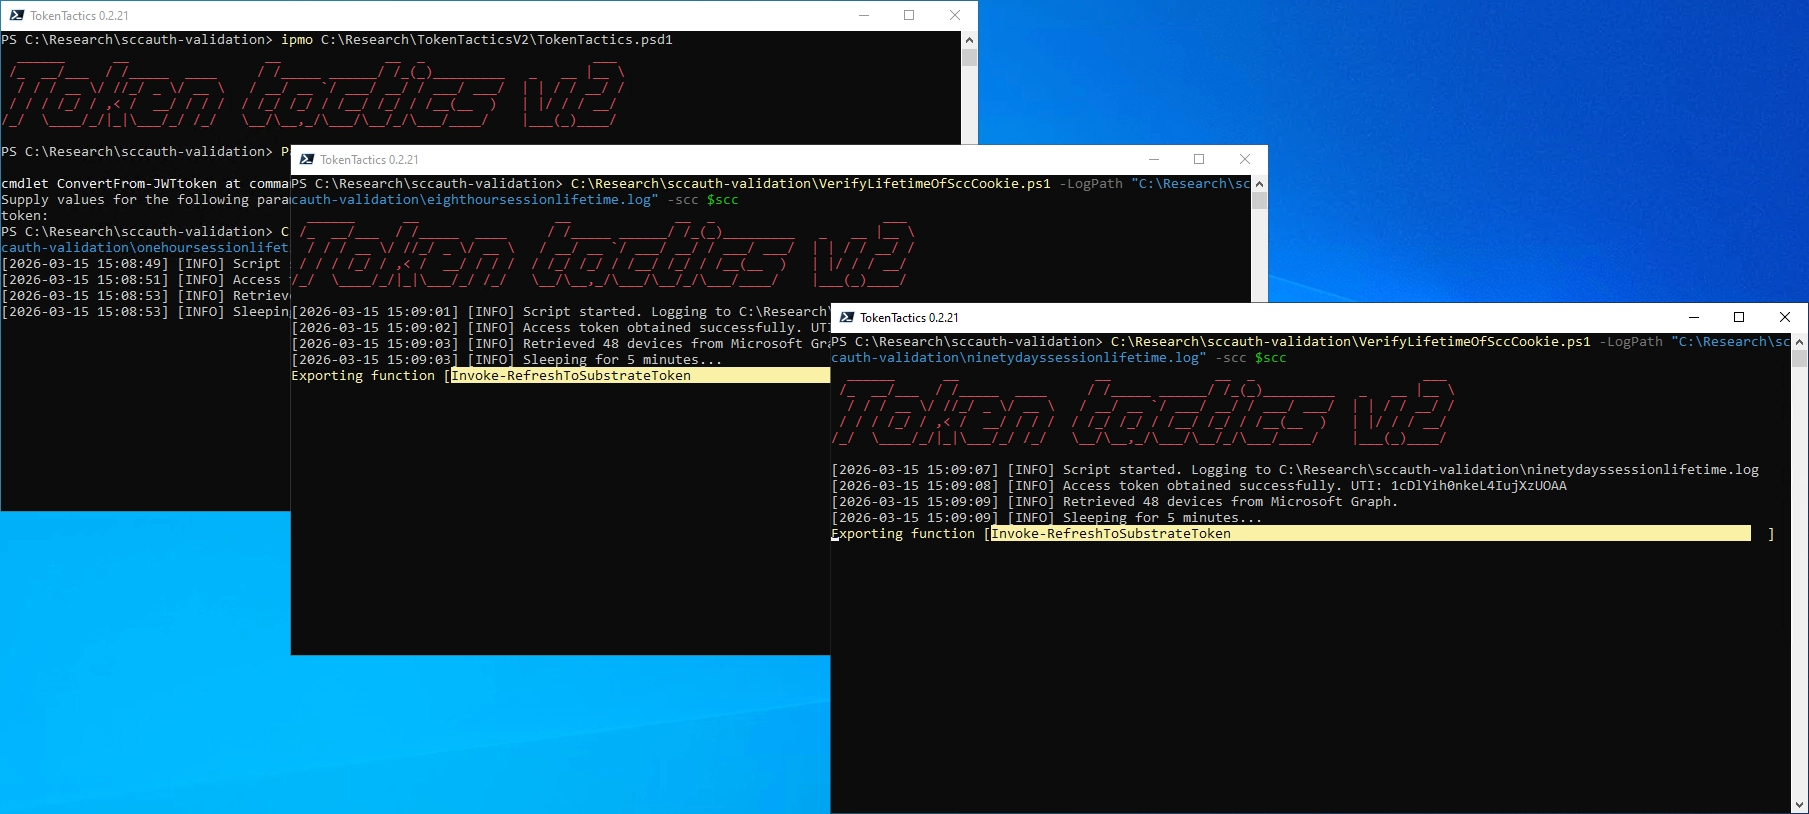Click the yellow Invoke-RefreshToSubstrateToken progress bar in front window
This screenshot has width=1809, height=814.
[1370, 534]
